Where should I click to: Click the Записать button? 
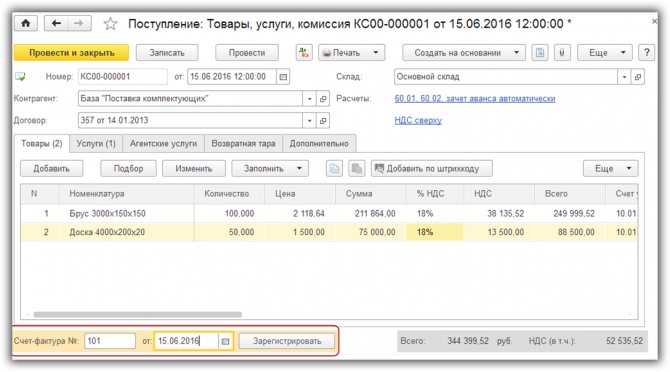pos(167,53)
